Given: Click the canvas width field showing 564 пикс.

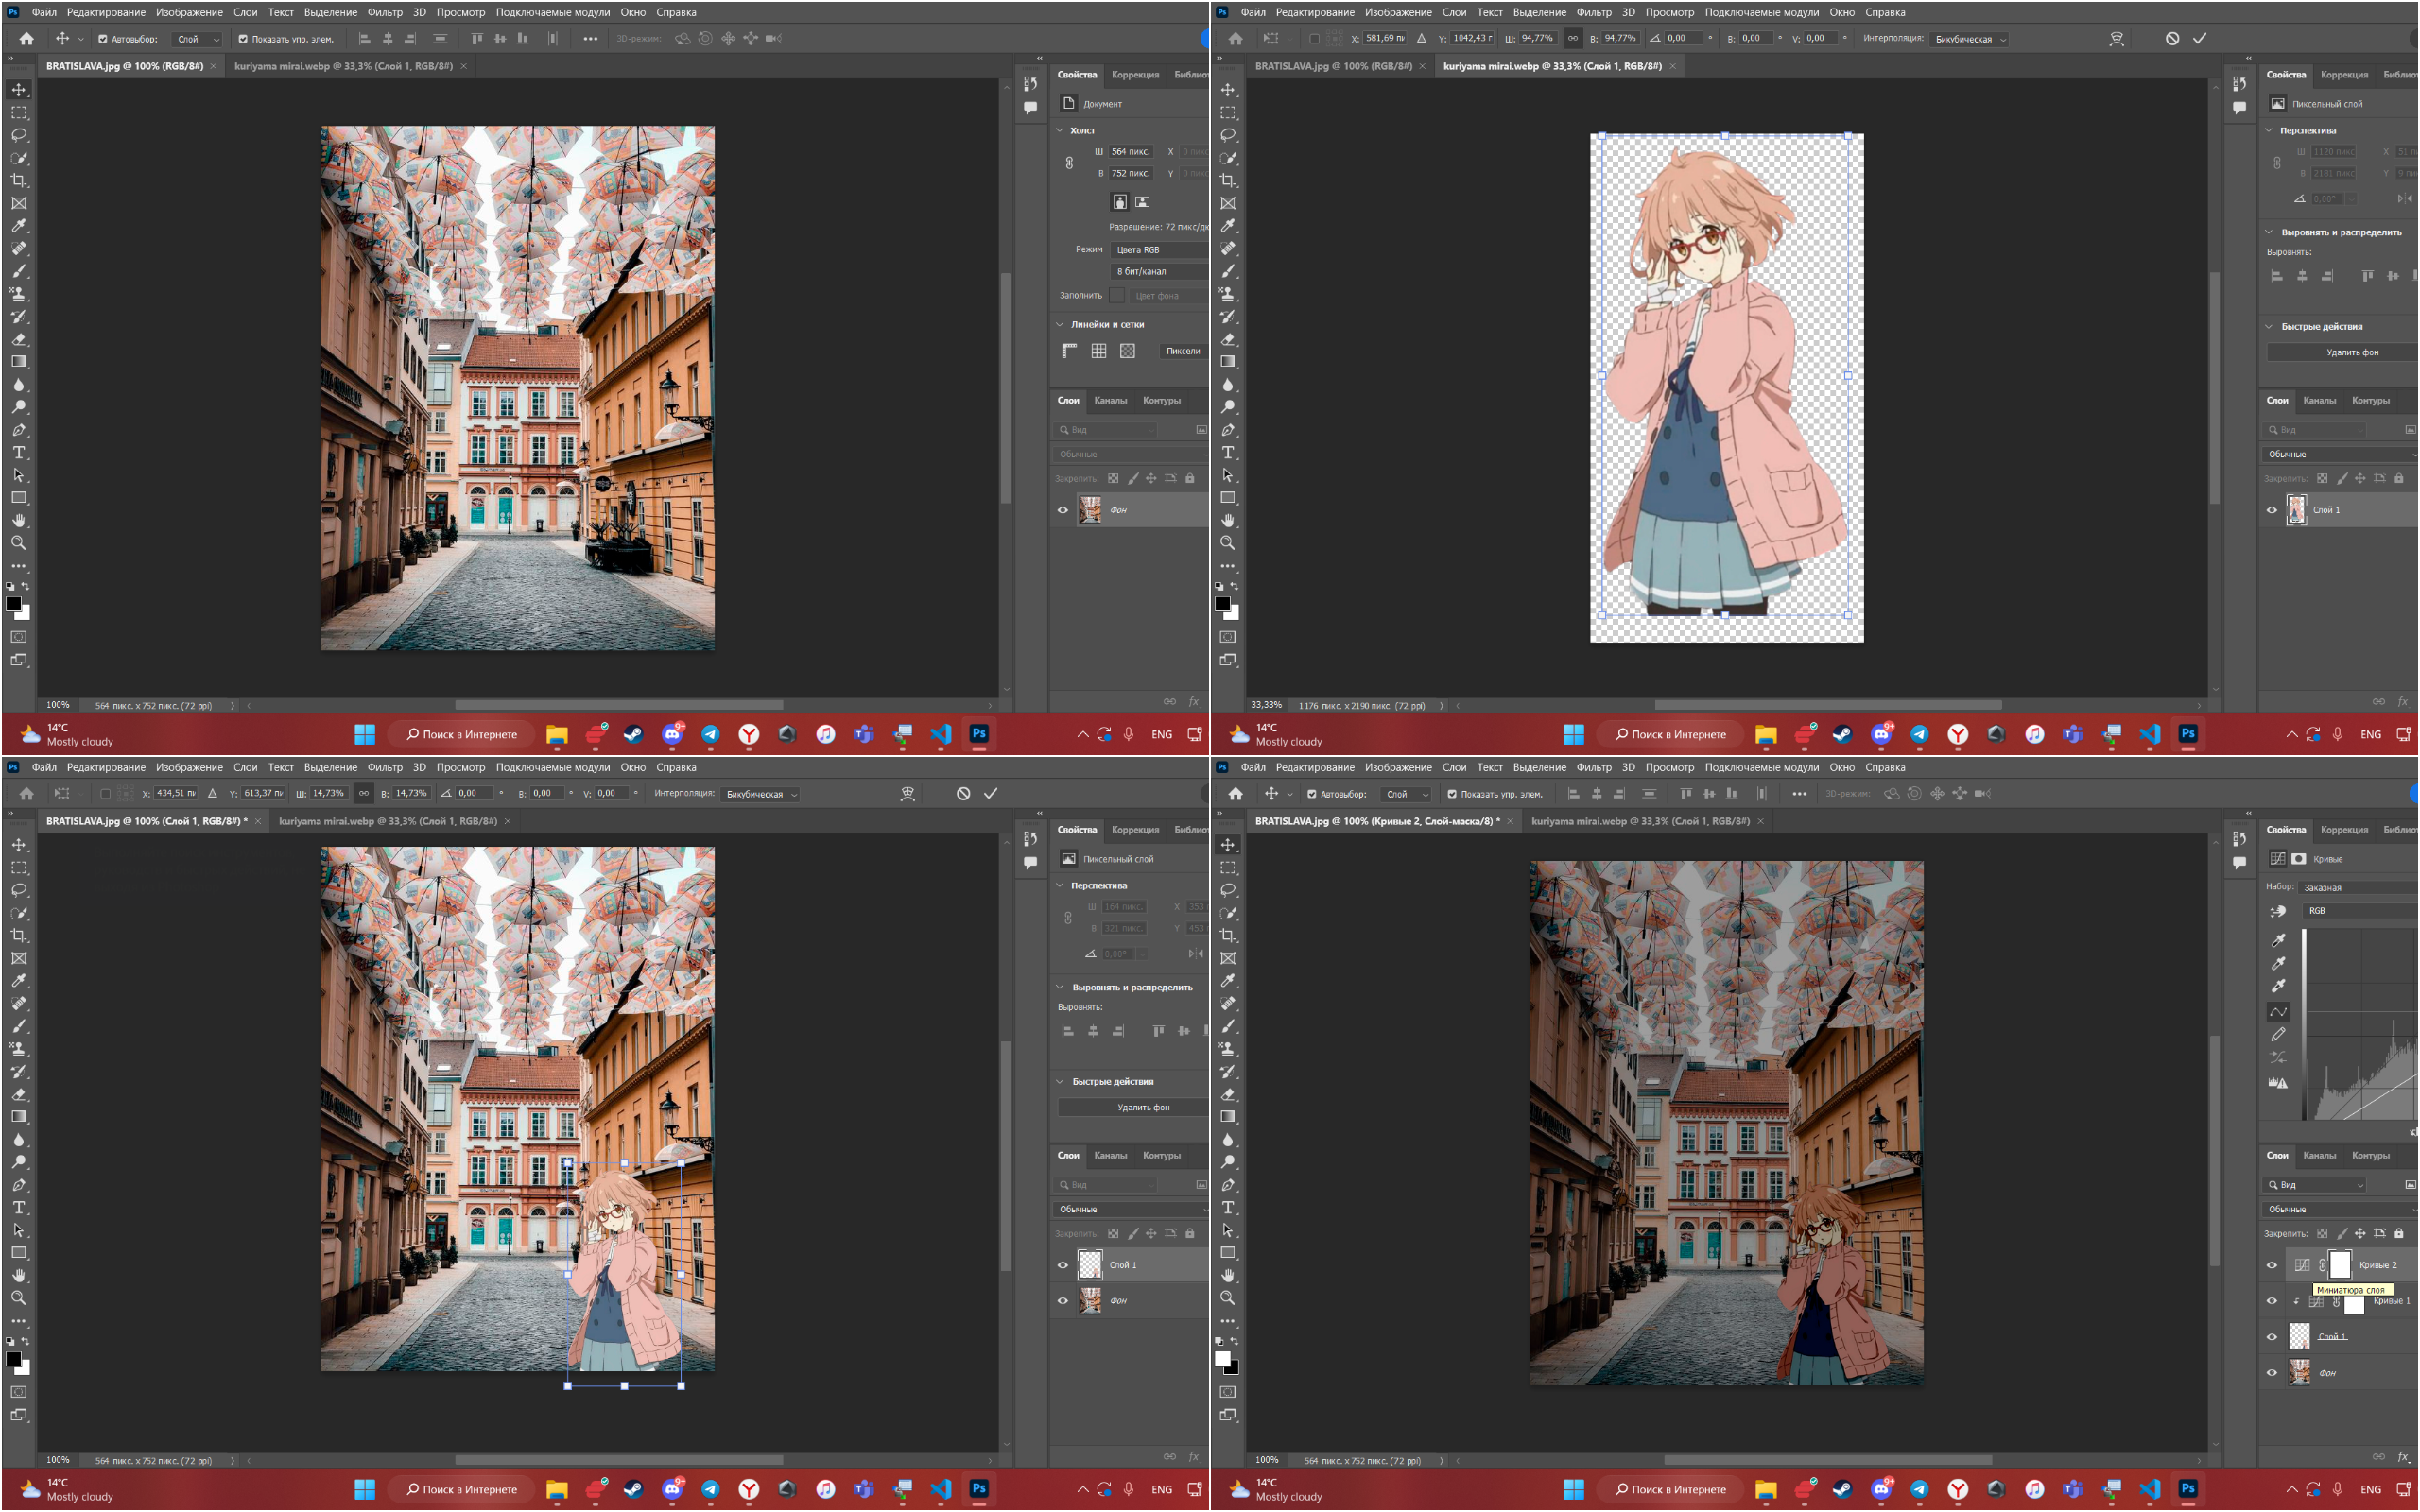Looking at the screenshot, I should pos(1130,152).
